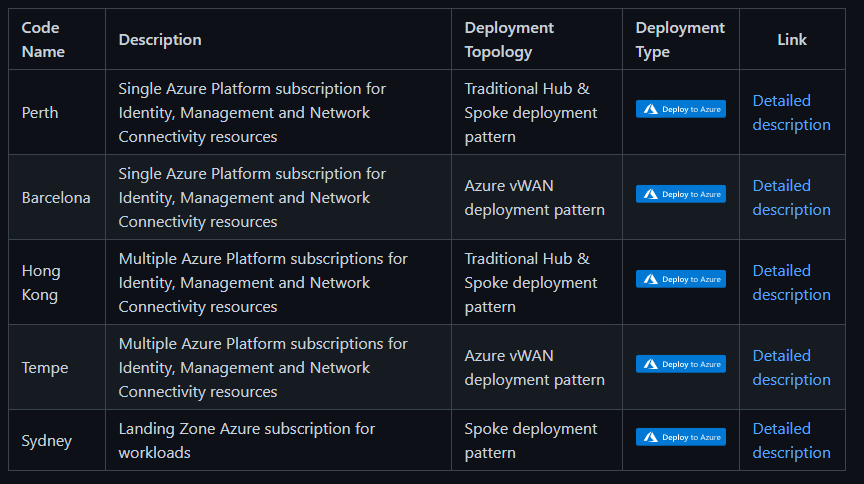Click Landing Zone Azure subscription for workloads text
864x484 pixels.
click(x=246, y=440)
